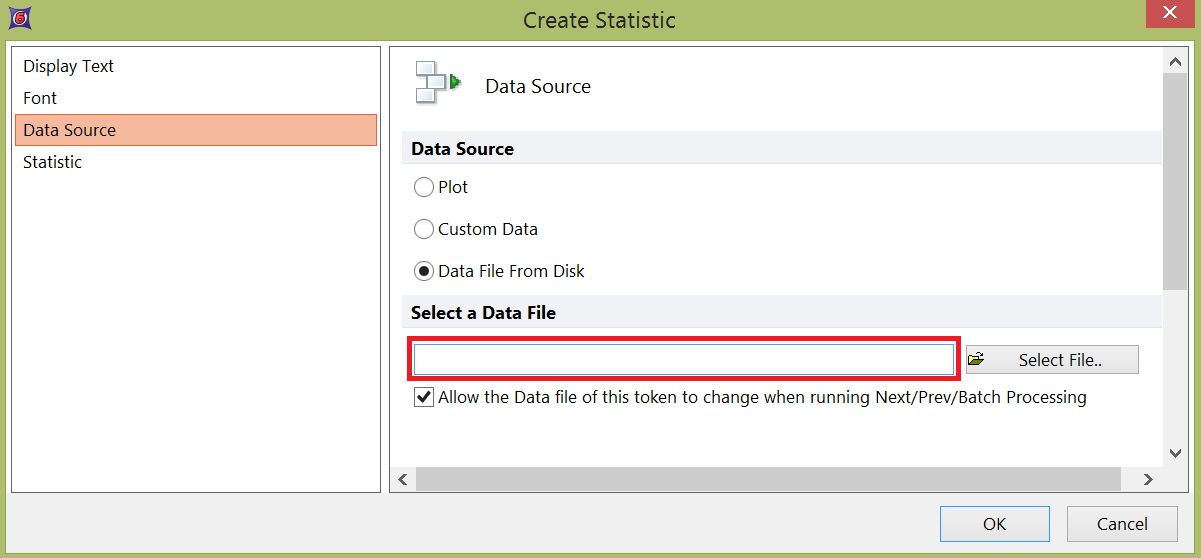This screenshot has height=558, width=1201.
Task: Click the data file path text field
Action: click(x=684, y=360)
